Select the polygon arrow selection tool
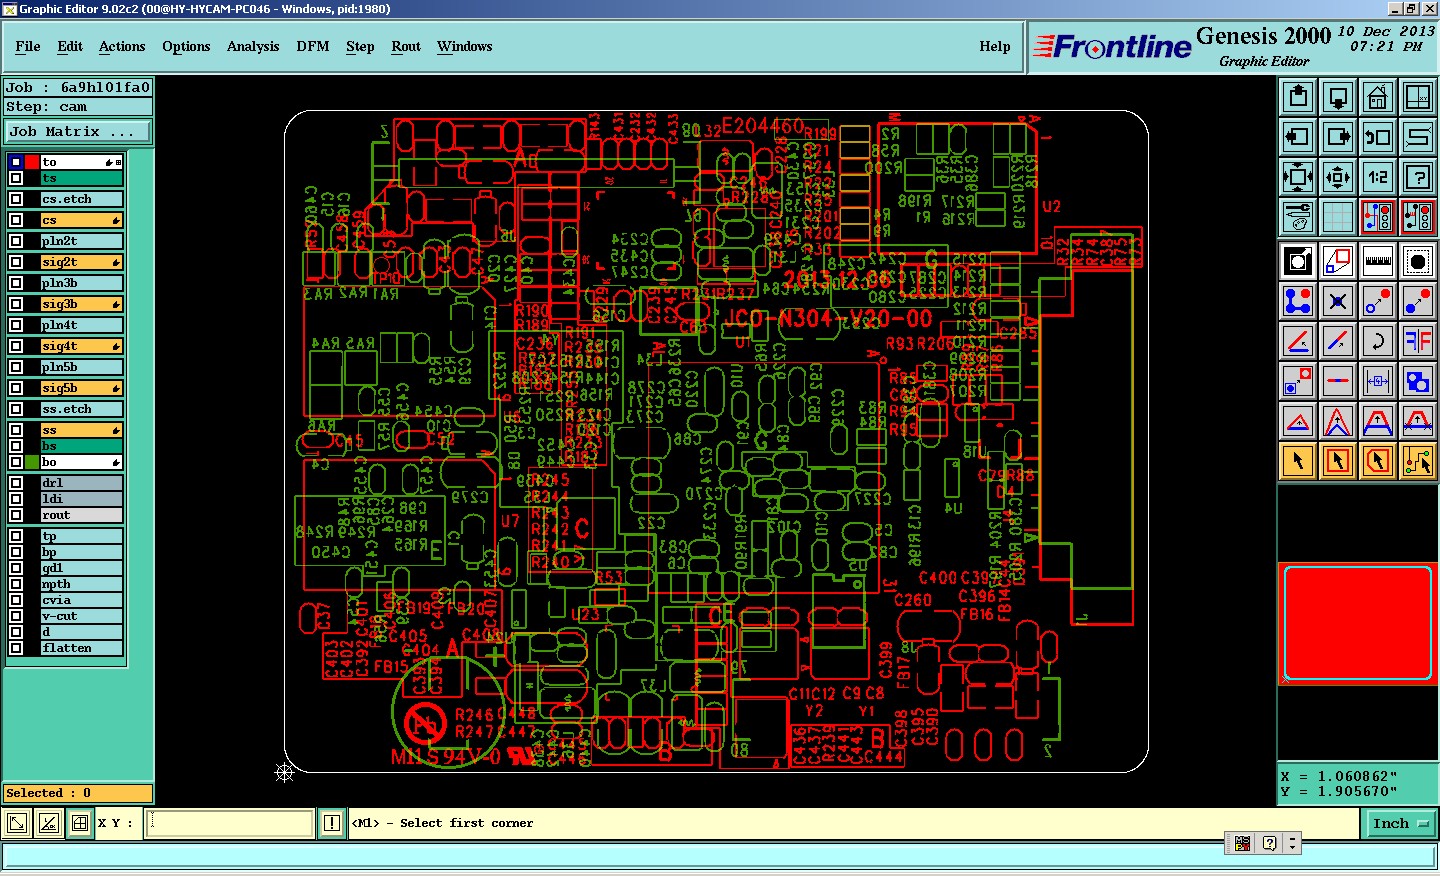Screen dimensions: 1440x876 (1378, 461)
